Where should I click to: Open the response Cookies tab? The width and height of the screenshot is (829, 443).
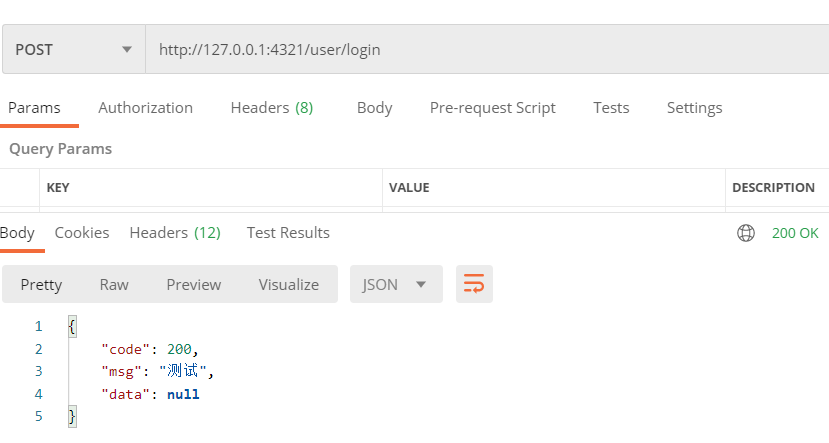point(82,233)
